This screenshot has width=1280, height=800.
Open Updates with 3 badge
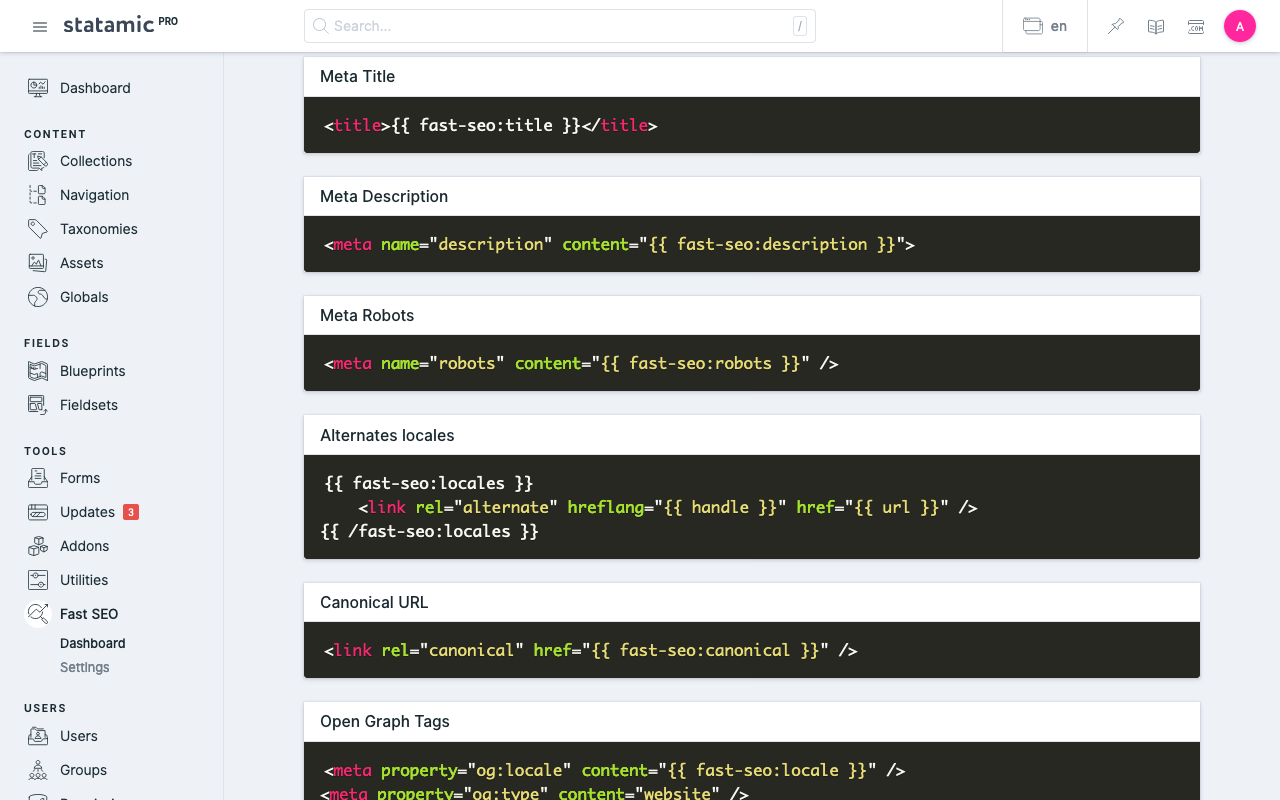[88, 512]
